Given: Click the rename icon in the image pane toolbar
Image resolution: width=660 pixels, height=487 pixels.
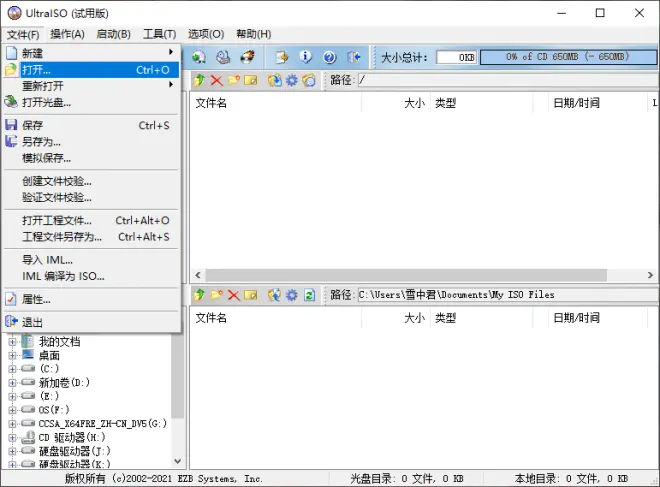Looking at the screenshot, I should coord(250,80).
